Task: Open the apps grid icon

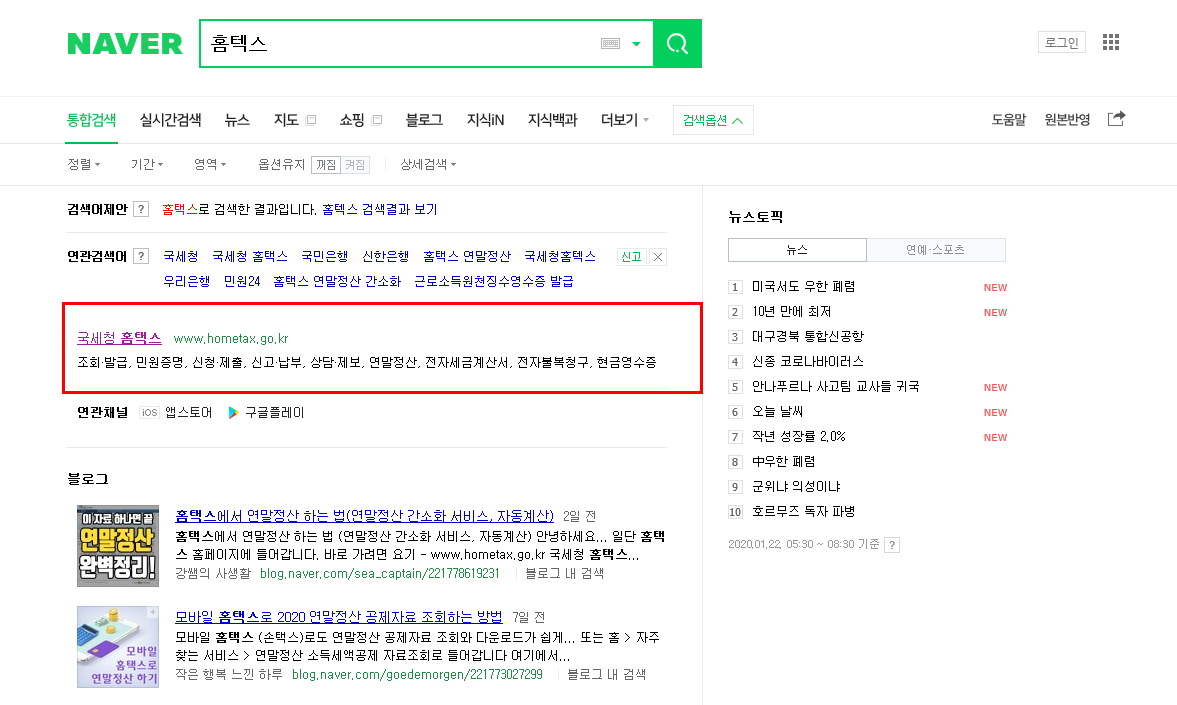Action: click(1111, 42)
